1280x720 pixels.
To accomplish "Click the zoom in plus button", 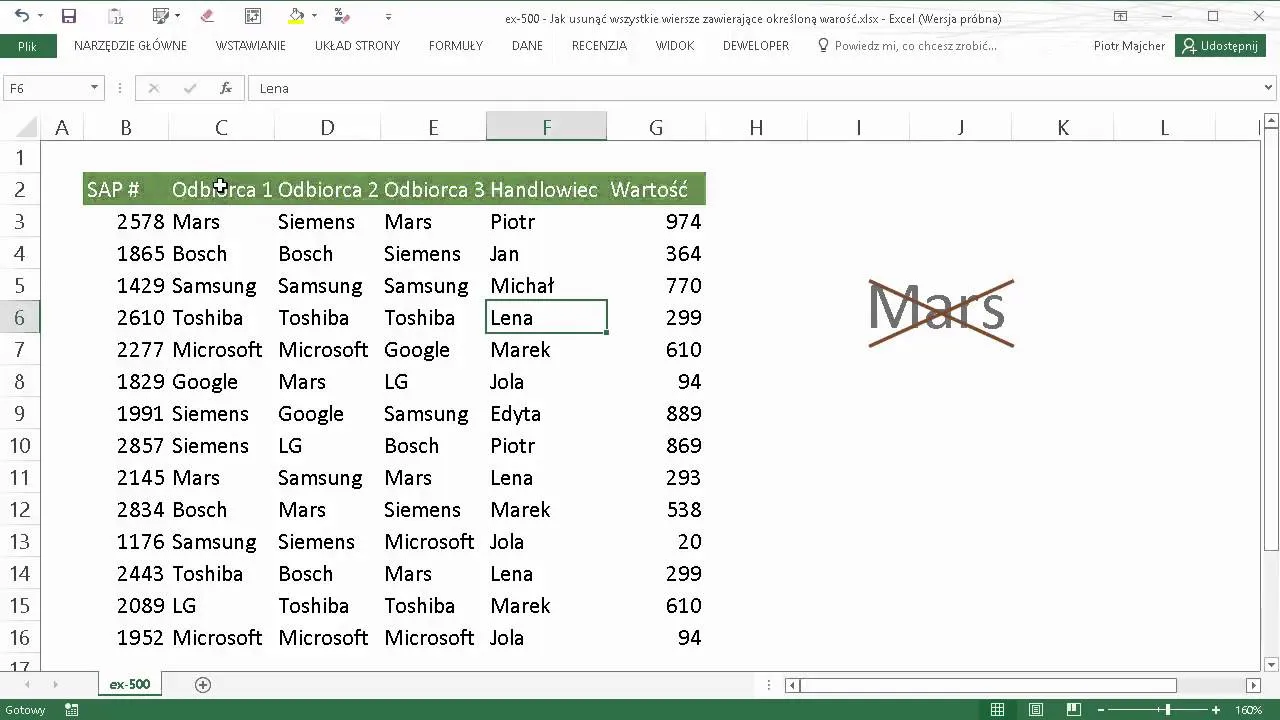I will coord(1216,710).
